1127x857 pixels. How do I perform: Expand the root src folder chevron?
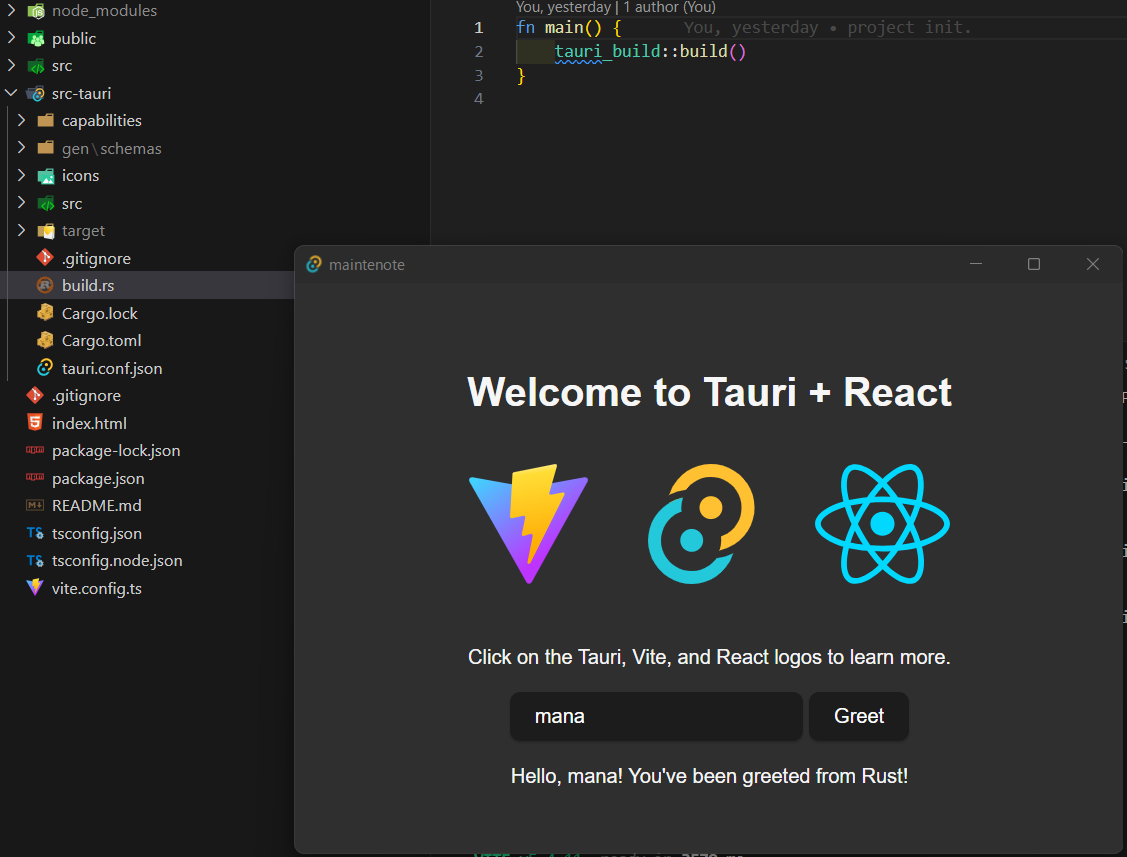12,65
